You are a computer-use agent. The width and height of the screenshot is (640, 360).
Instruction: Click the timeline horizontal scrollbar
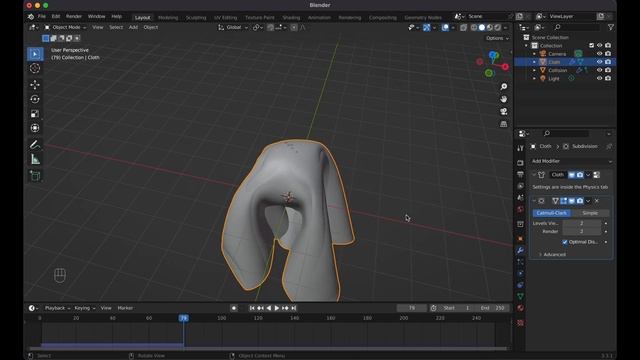(268, 349)
